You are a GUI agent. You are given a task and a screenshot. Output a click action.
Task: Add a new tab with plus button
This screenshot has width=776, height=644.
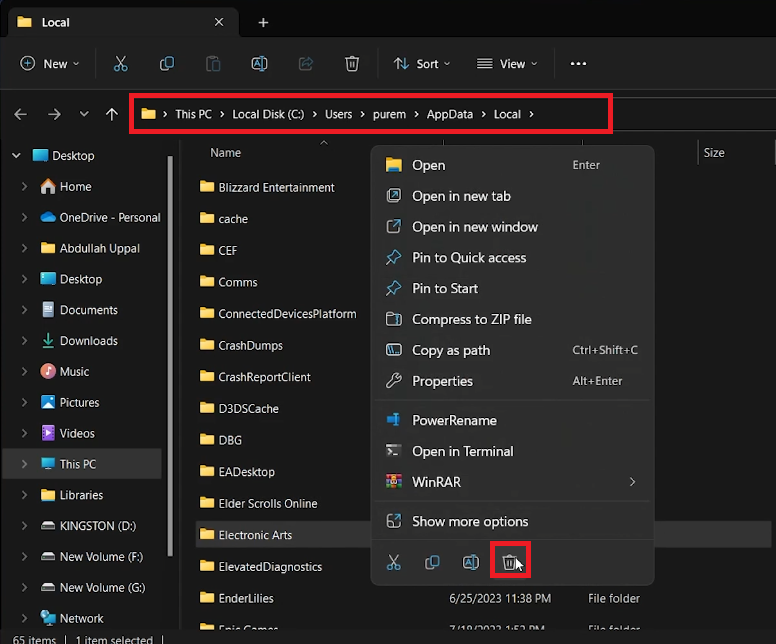[x=264, y=22]
